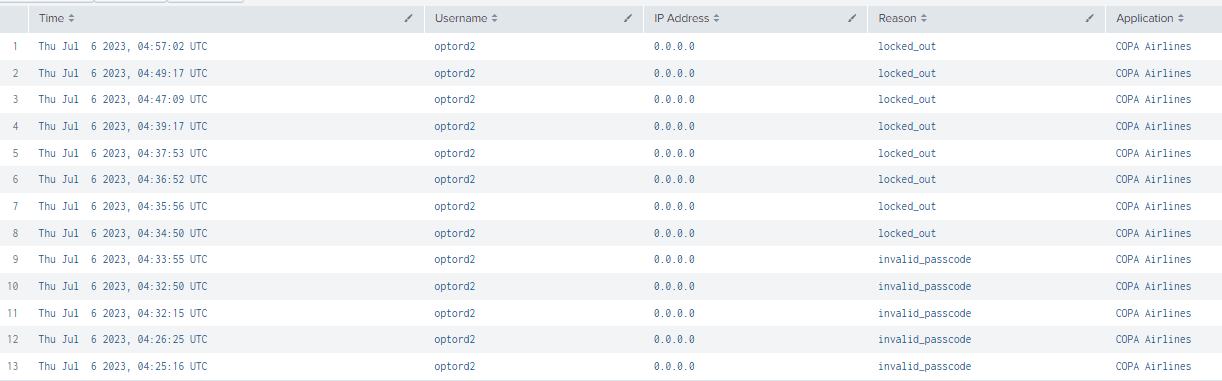
Task: Click the pencil edit icon in Reason column
Action: click(x=1090, y=19)
